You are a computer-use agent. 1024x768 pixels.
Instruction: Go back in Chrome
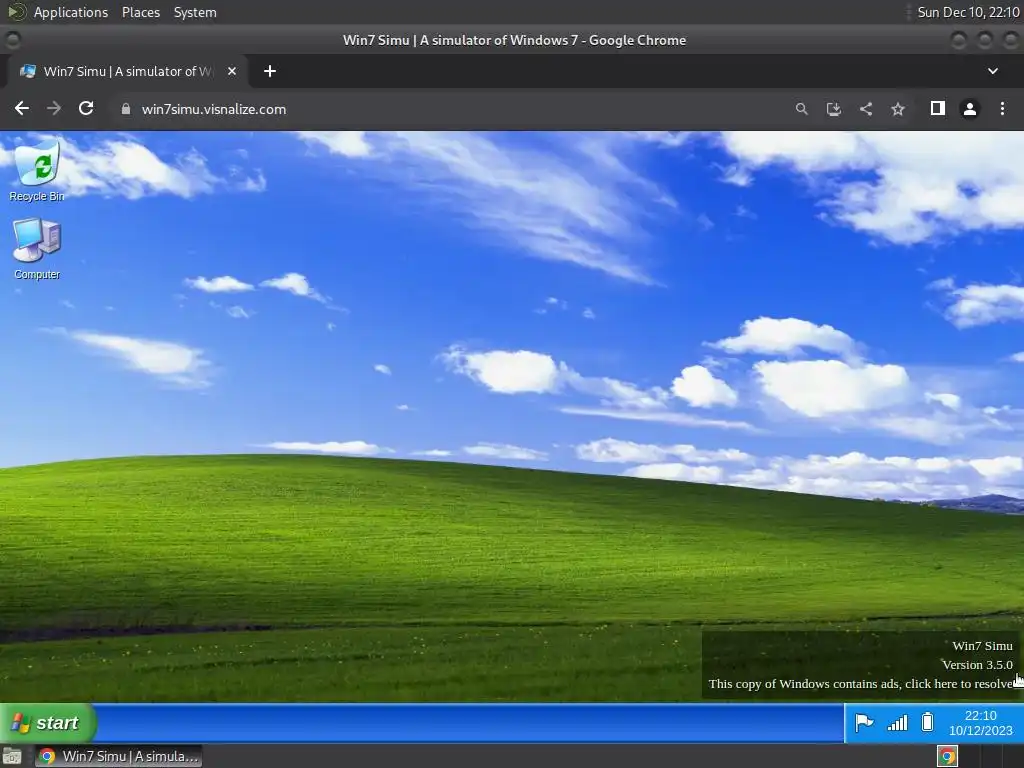click(22, 108)
